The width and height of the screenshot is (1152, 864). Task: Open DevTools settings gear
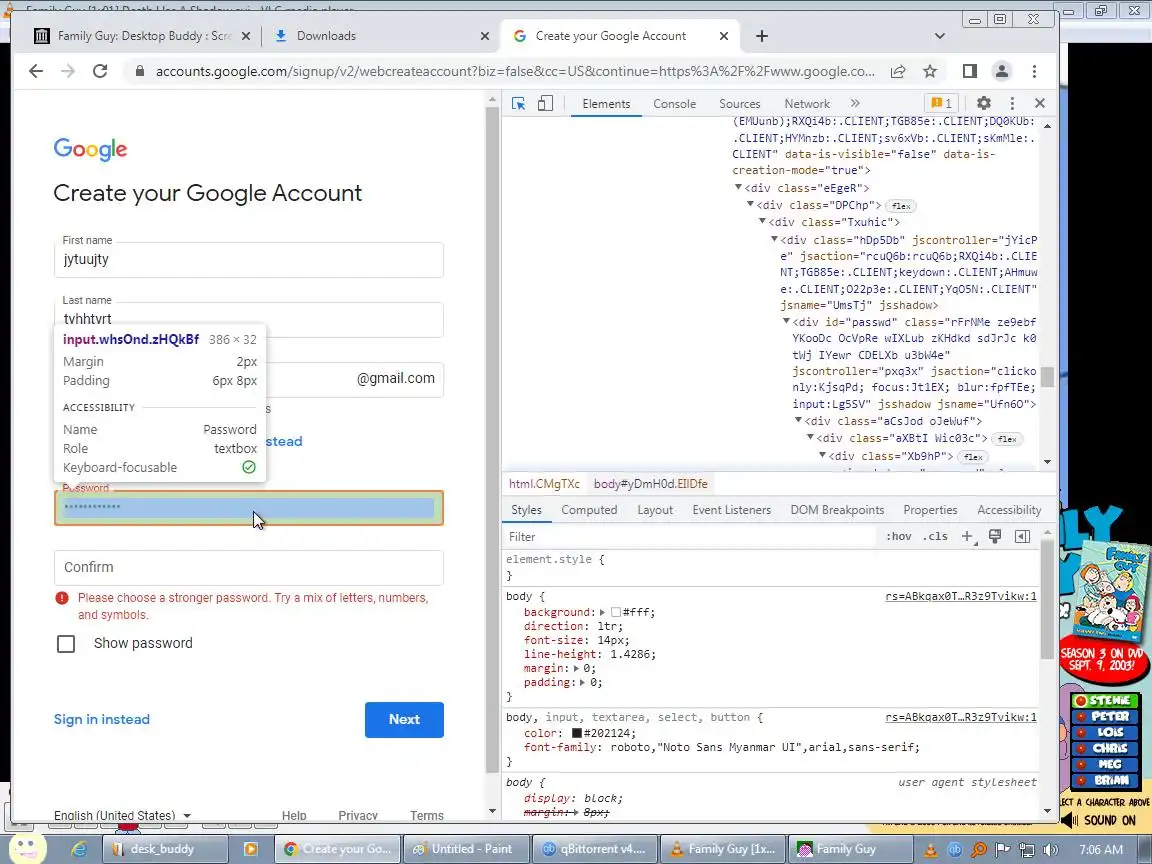(x=984, y=104)
